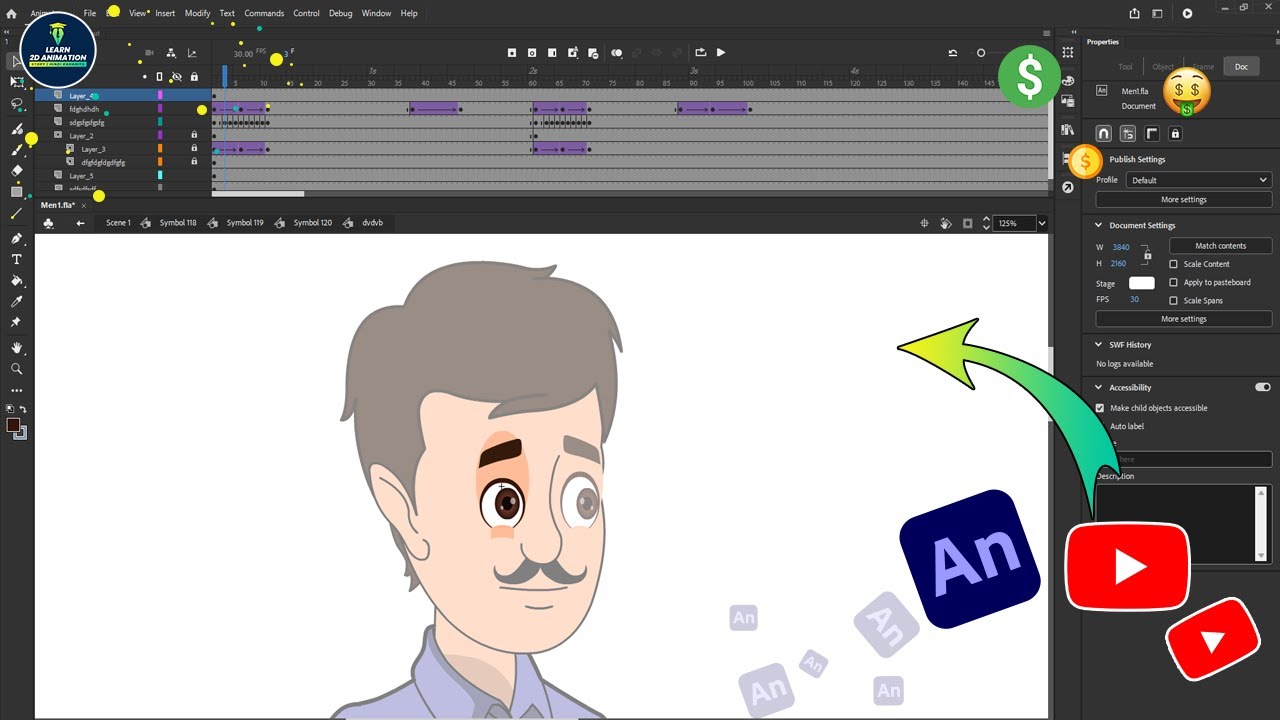Toggle onion skin in timeline toolbar
Image resolution: width=1280 pixels, height=720 pixels.
point(617,53)
